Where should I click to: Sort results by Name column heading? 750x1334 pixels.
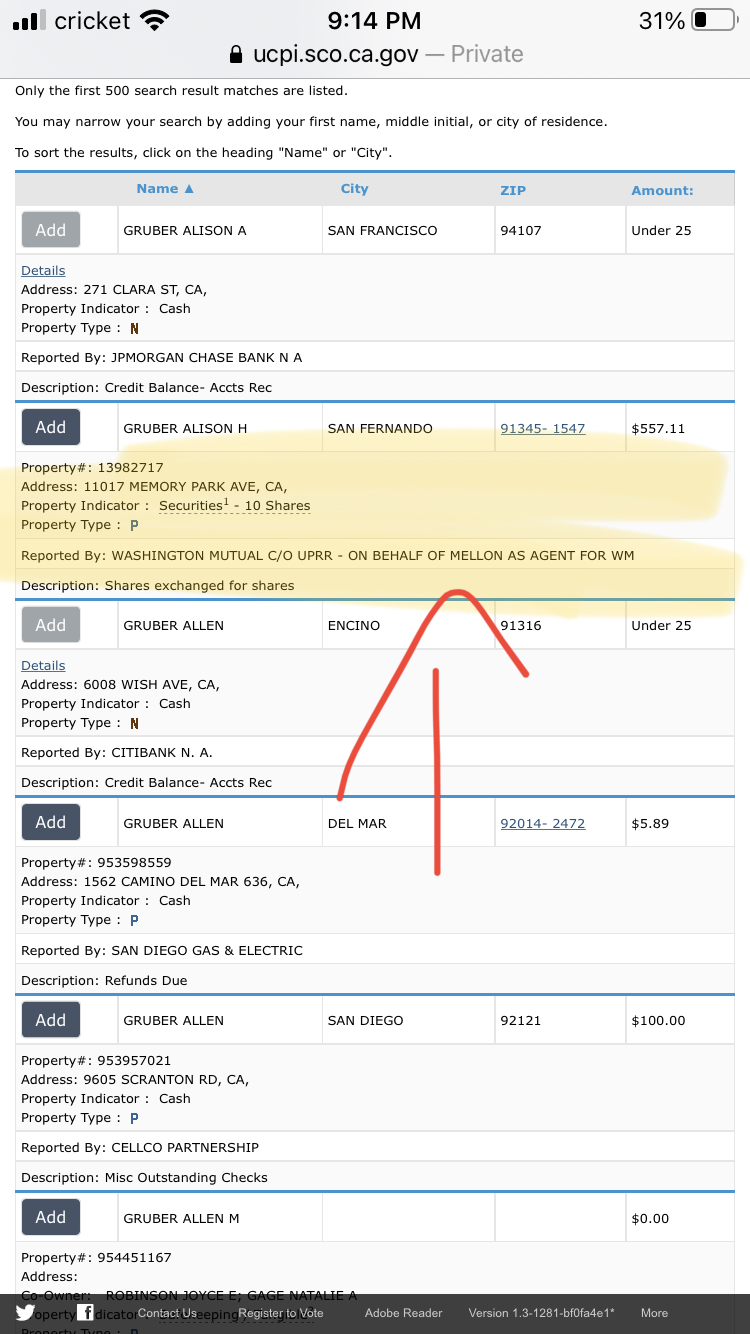165,188
